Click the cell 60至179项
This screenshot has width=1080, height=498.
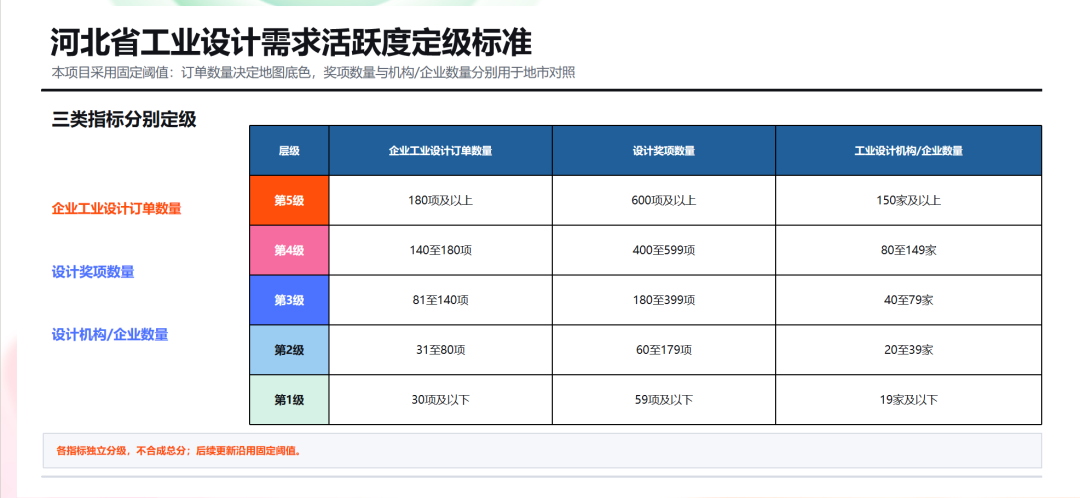(x=664, y=350)
